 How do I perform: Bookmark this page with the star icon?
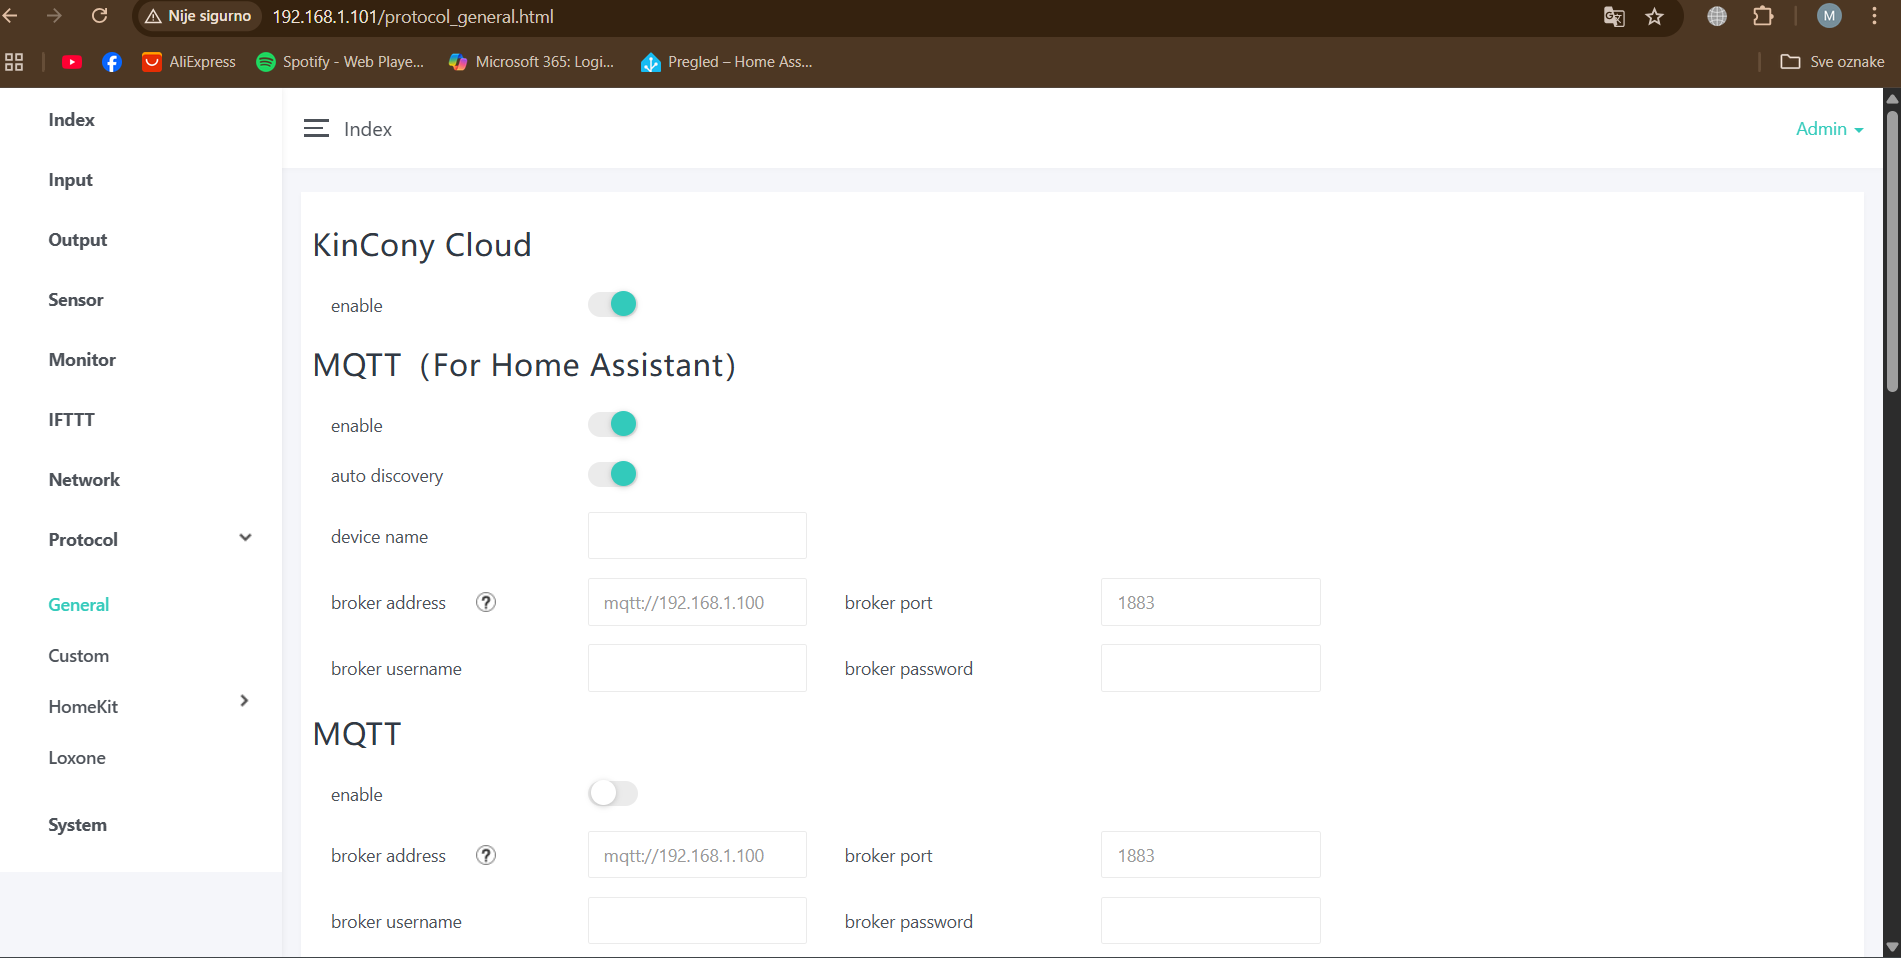point(1655,17)
